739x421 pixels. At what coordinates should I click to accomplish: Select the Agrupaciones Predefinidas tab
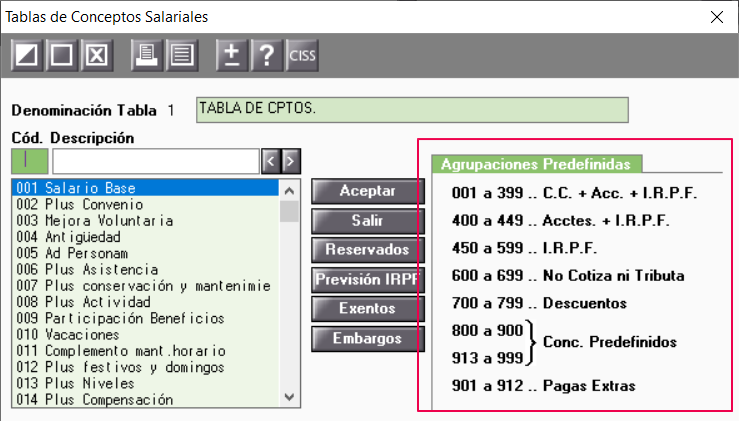pos(536,164)
